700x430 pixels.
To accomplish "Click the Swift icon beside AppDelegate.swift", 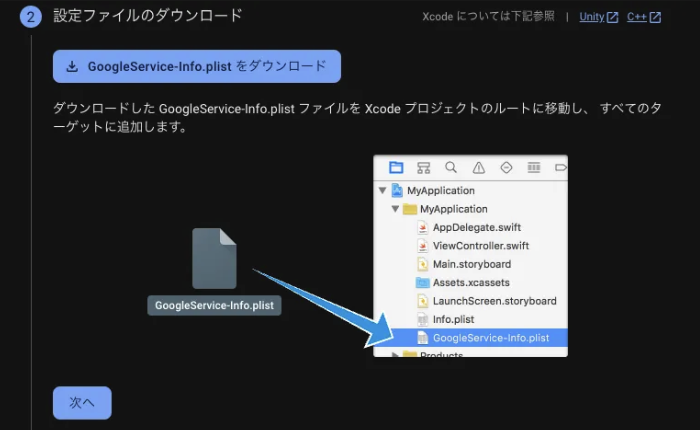I will [422, 227].
